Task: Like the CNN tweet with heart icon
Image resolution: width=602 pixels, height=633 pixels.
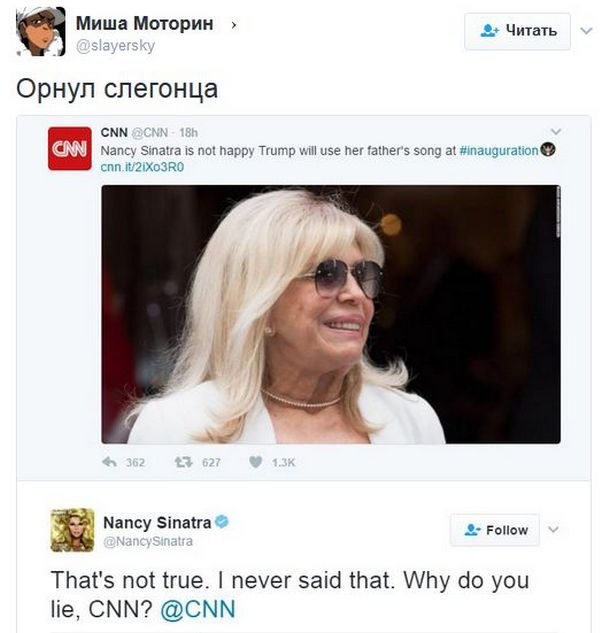Action: click(255, 463)
